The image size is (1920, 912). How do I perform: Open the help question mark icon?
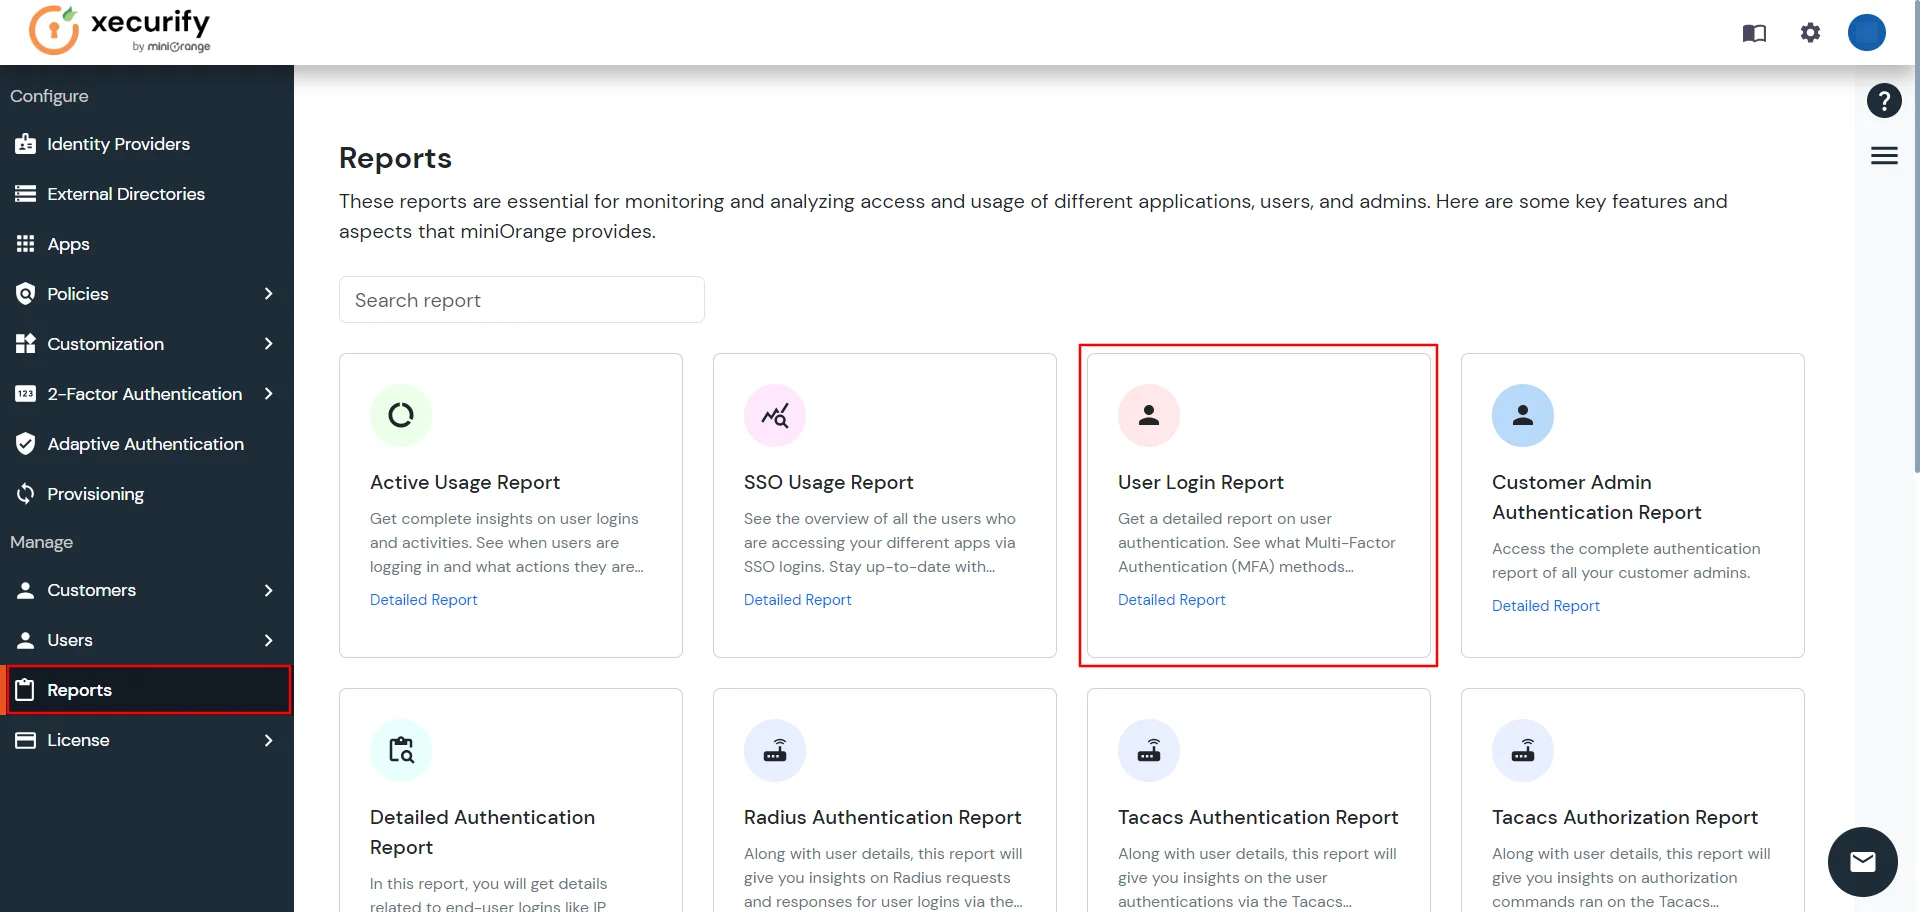point(1884,100)
